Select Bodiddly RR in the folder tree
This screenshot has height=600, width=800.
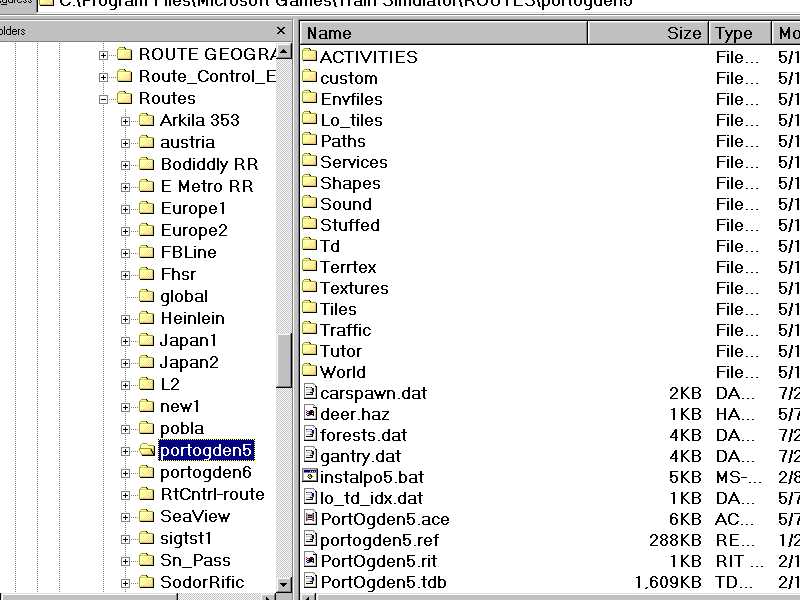209,164
